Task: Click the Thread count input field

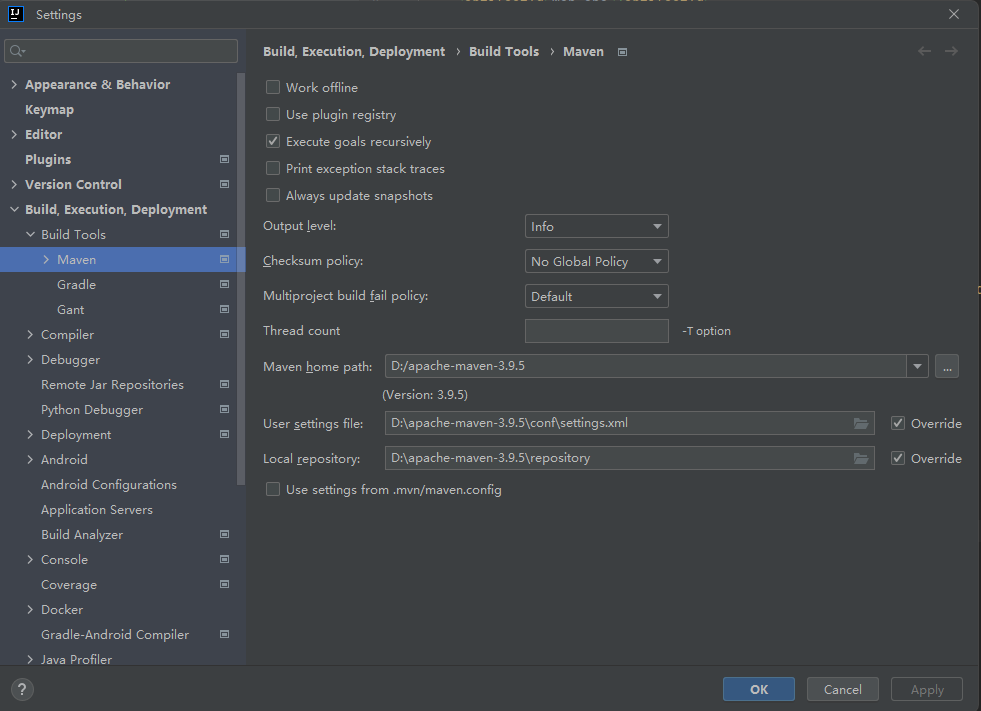Action: [x=597, y=331]
